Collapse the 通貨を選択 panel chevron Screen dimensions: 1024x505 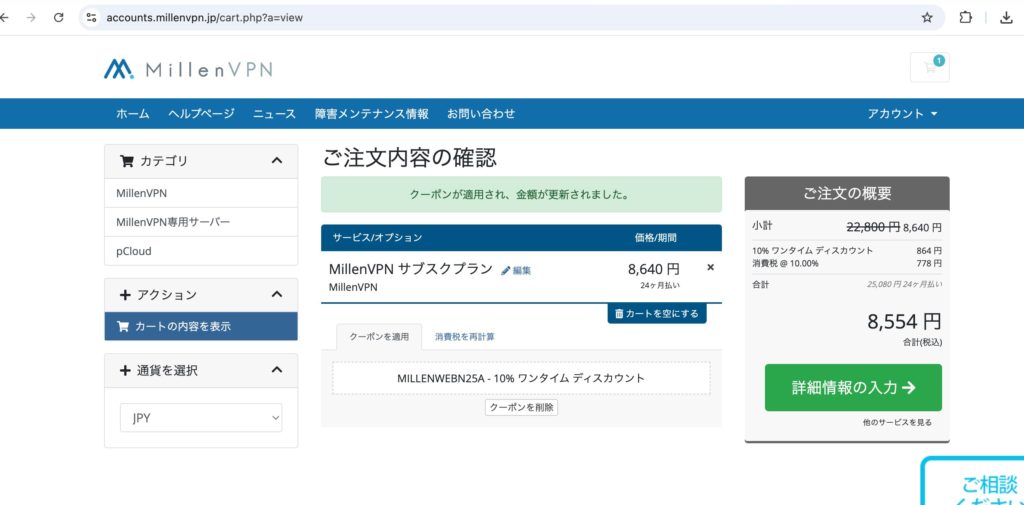[277, 370]
